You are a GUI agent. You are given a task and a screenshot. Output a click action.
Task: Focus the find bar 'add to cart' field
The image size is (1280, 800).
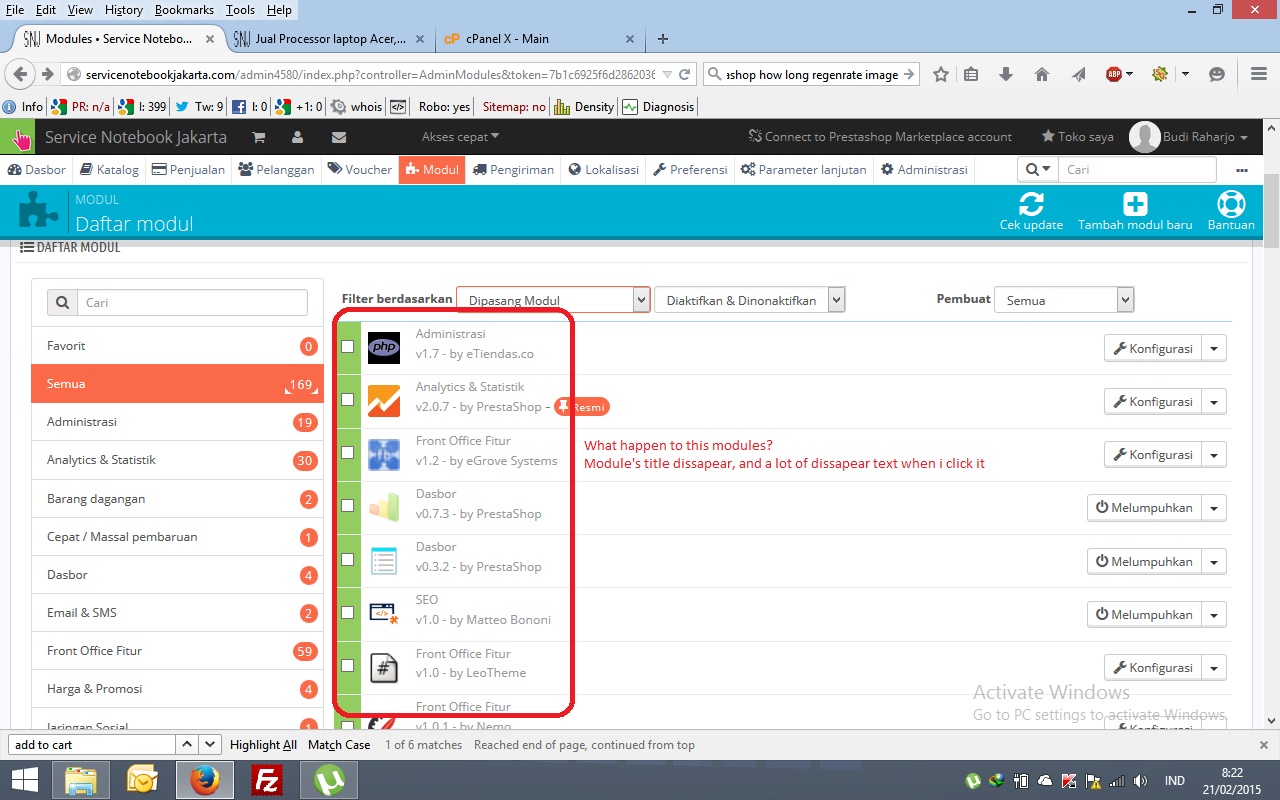92,745
